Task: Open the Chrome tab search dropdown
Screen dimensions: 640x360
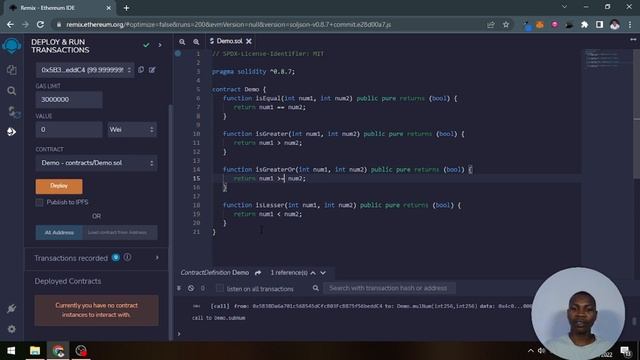Action: [564, 7]
